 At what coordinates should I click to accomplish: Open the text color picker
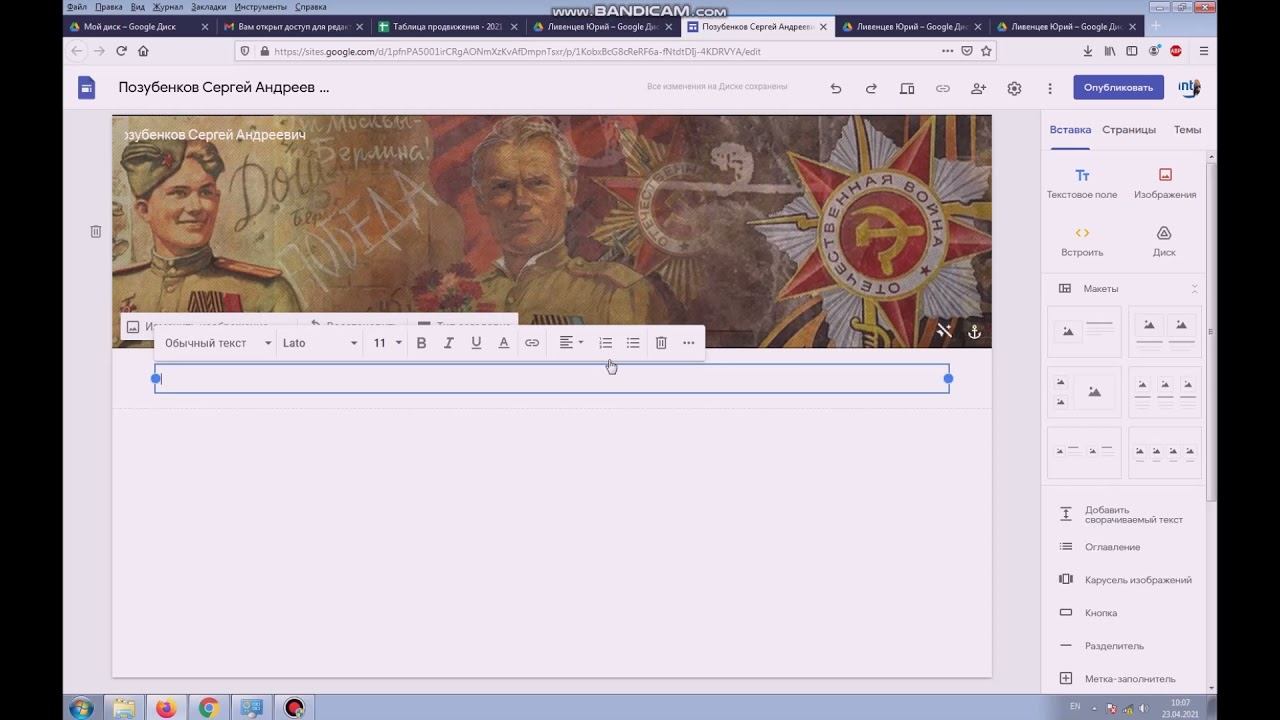504,343
